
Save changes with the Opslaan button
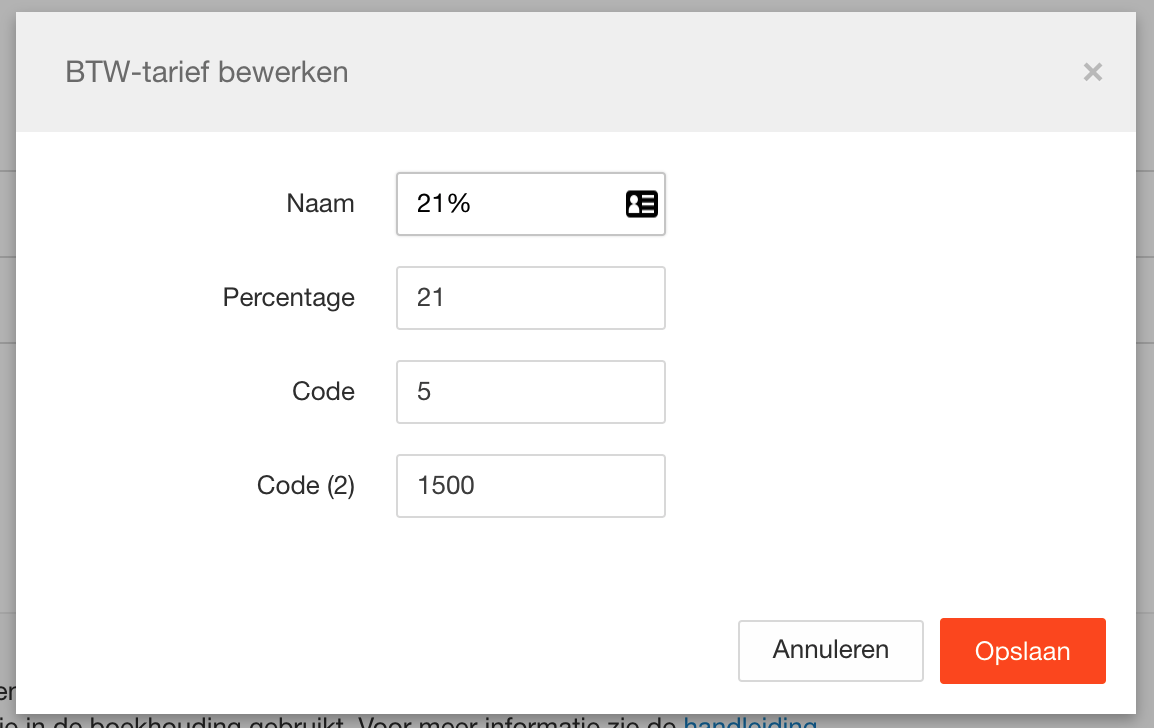[1022, 651]
